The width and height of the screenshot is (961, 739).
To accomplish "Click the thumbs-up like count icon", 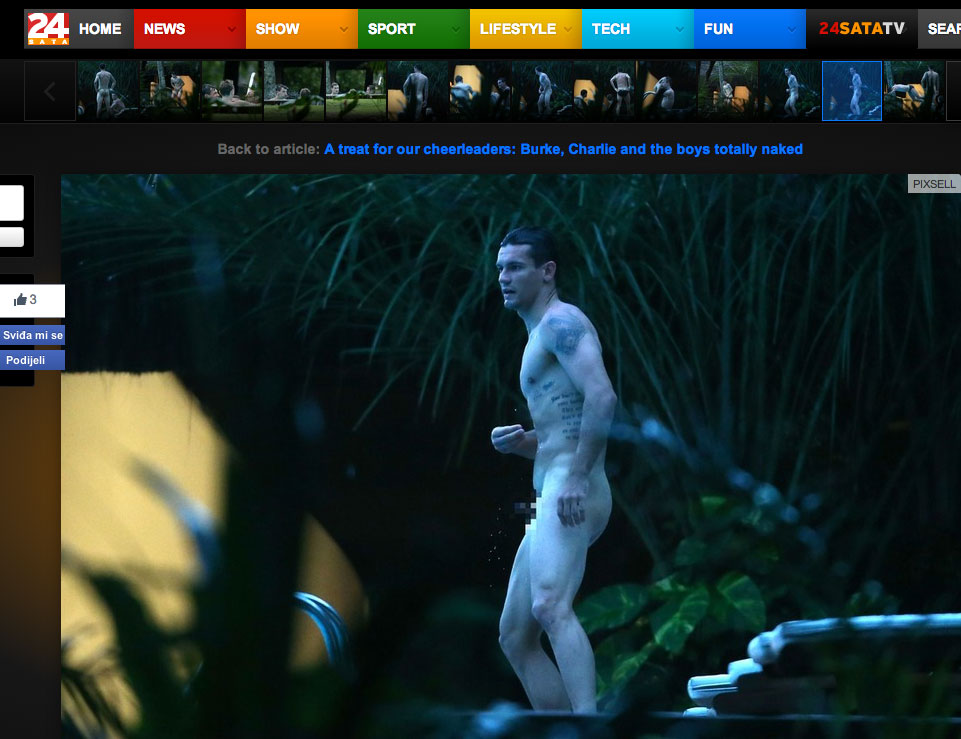I will click(20, 300).
